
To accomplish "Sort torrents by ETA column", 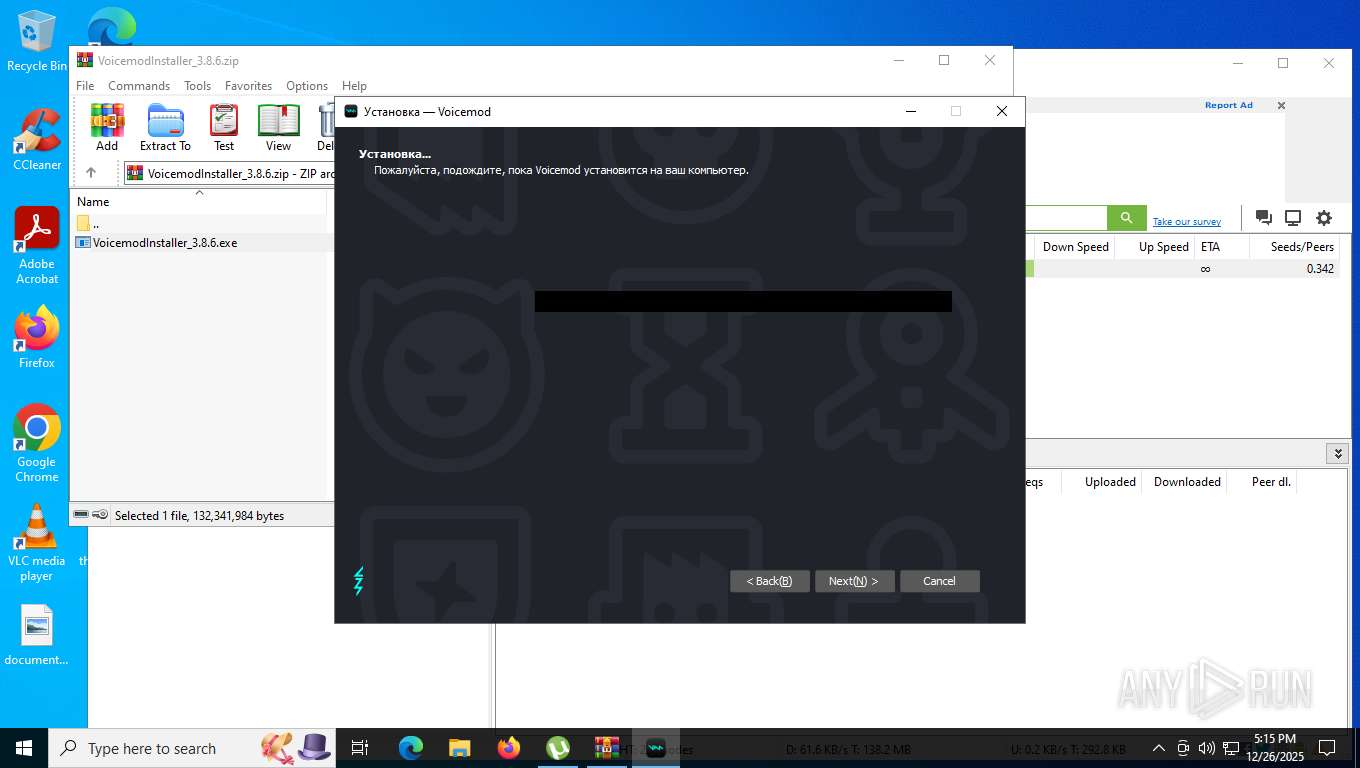I will click(1222, 247).
